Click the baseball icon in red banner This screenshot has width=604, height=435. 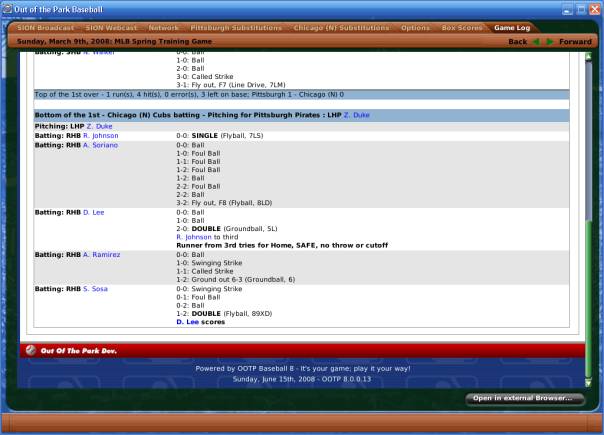coord(31,350)
